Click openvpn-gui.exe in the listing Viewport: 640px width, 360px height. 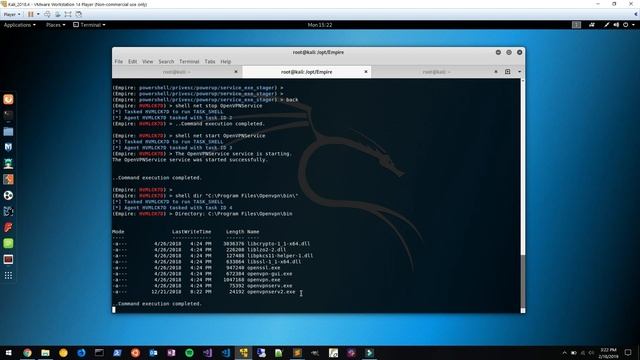click(x=269, y=274)
